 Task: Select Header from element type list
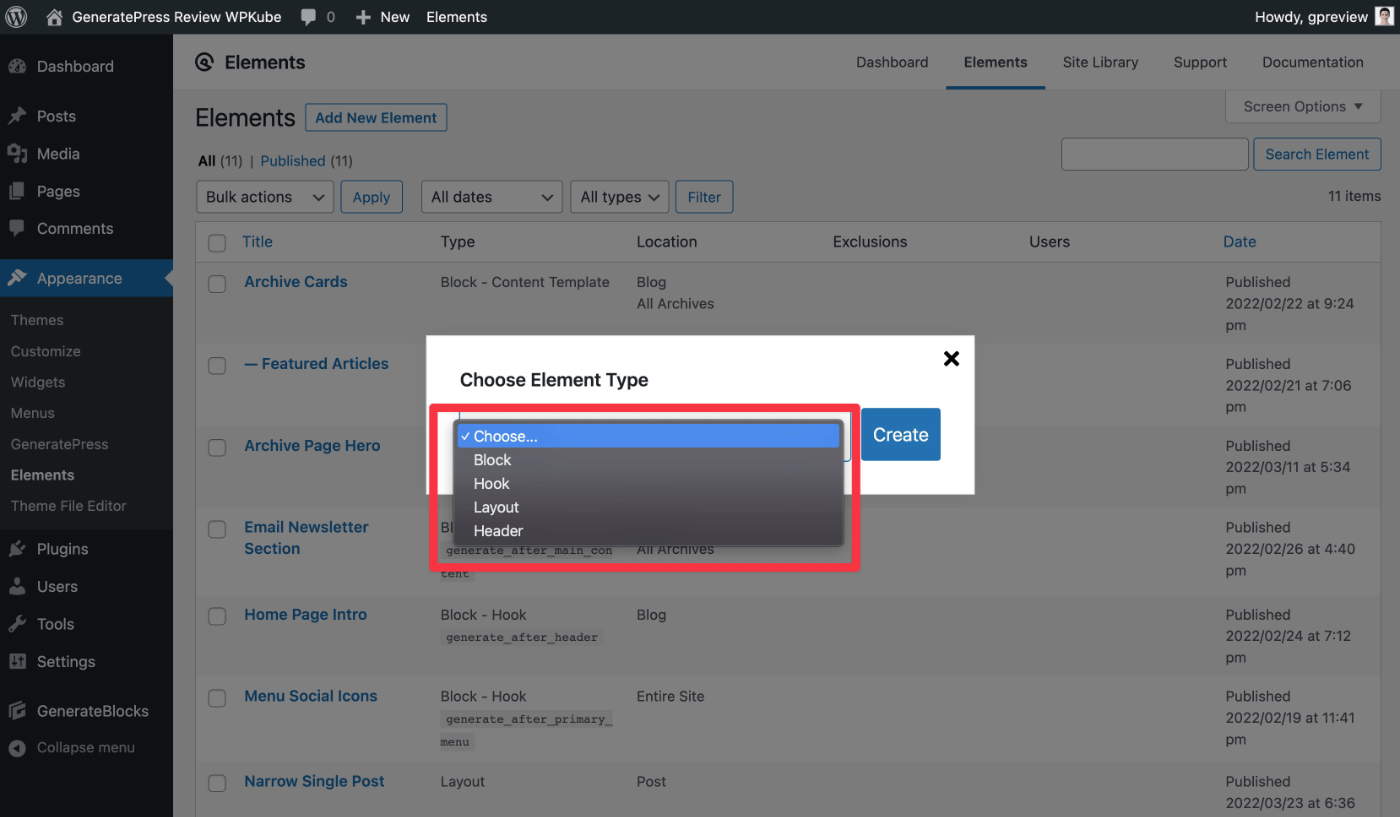[x=647, y=531]
